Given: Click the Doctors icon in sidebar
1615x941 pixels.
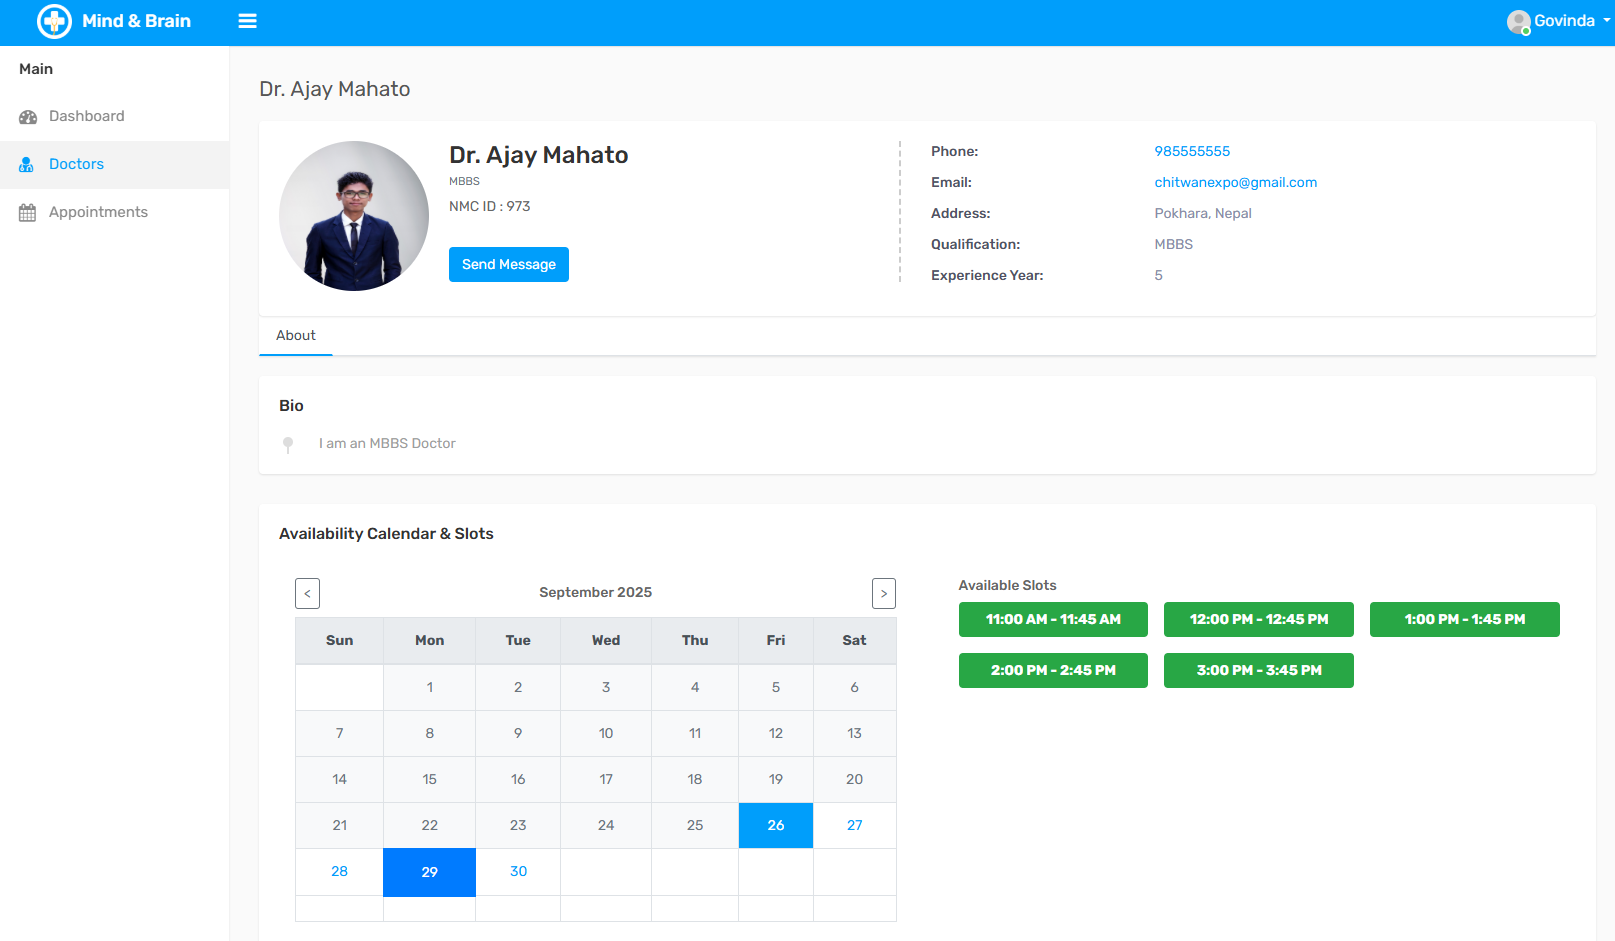Looking at the screenshot, I should (27, 165).
